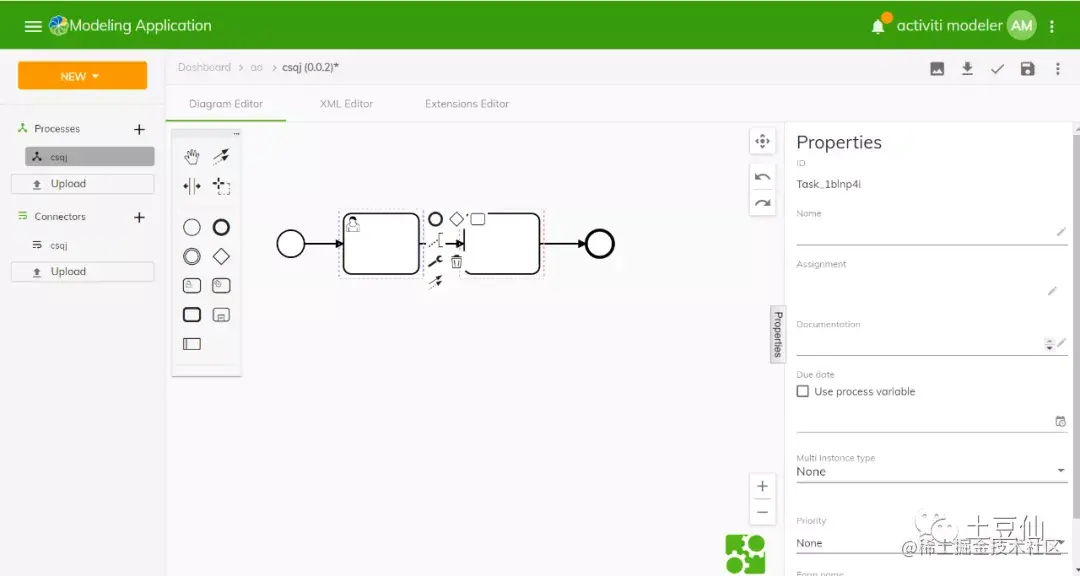1080x576 pixels.
Task: Activate the global connect tool
Action: coord(221,156)
